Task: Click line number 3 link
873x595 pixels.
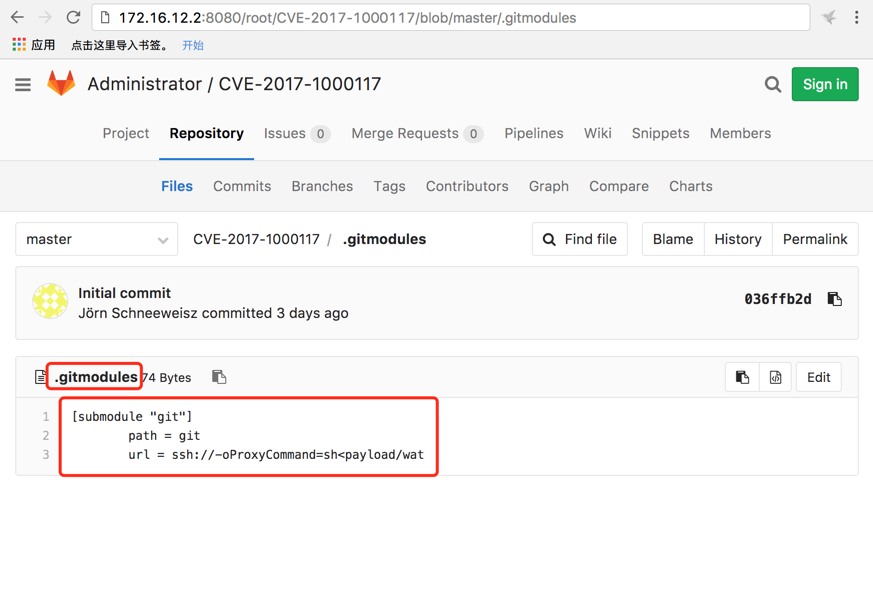Action: tap(46, 455)
